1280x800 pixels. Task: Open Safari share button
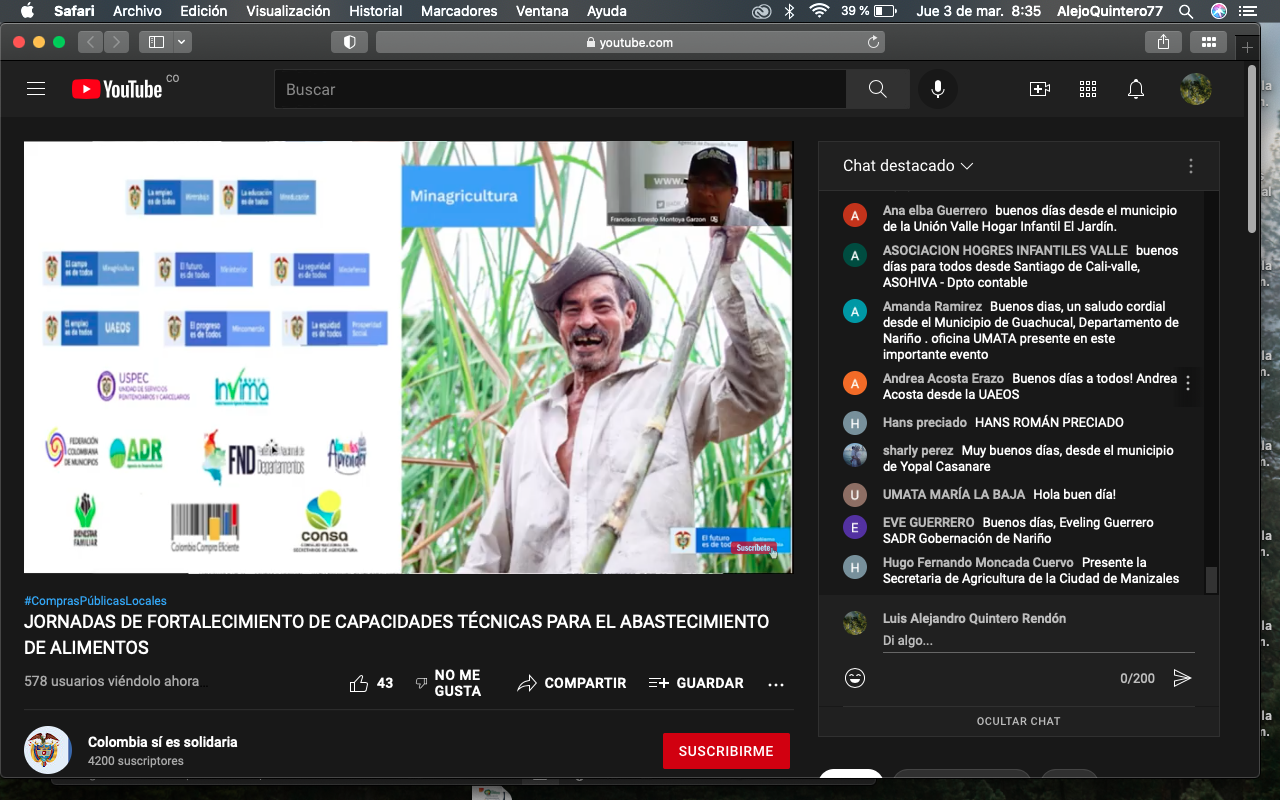(1163, 42)
